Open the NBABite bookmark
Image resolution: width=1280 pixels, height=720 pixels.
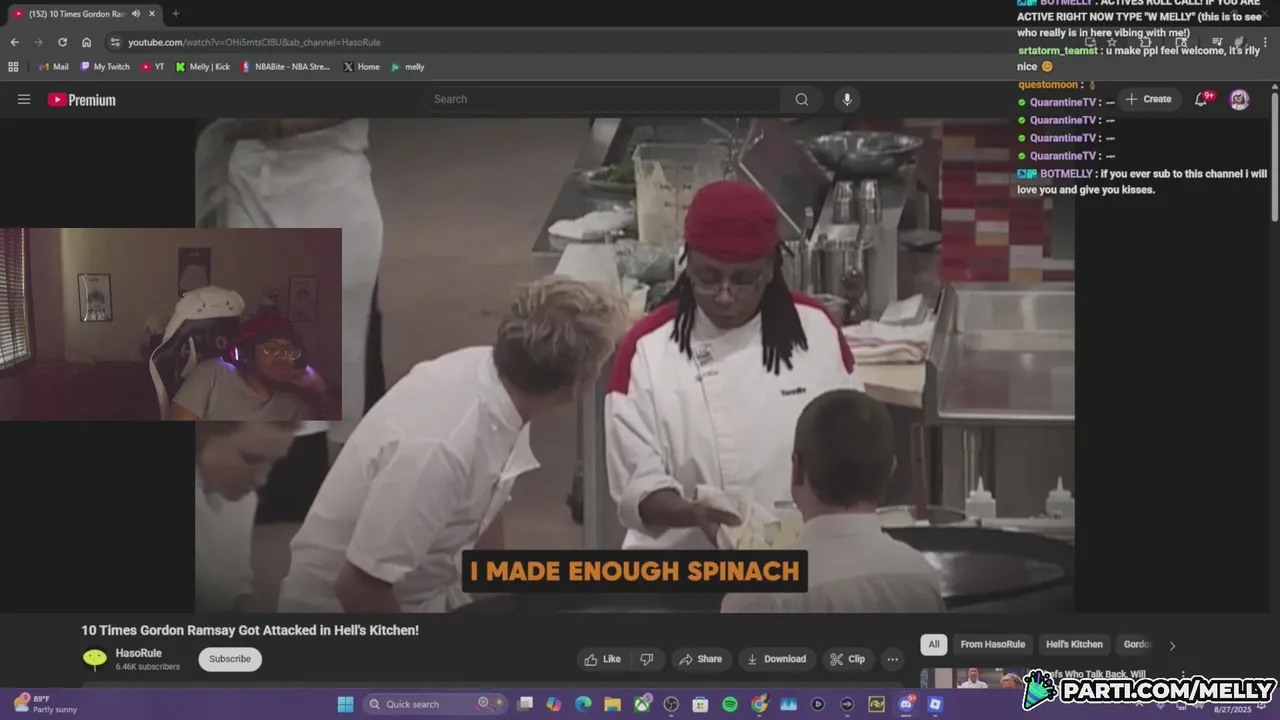tap(285, 67)
